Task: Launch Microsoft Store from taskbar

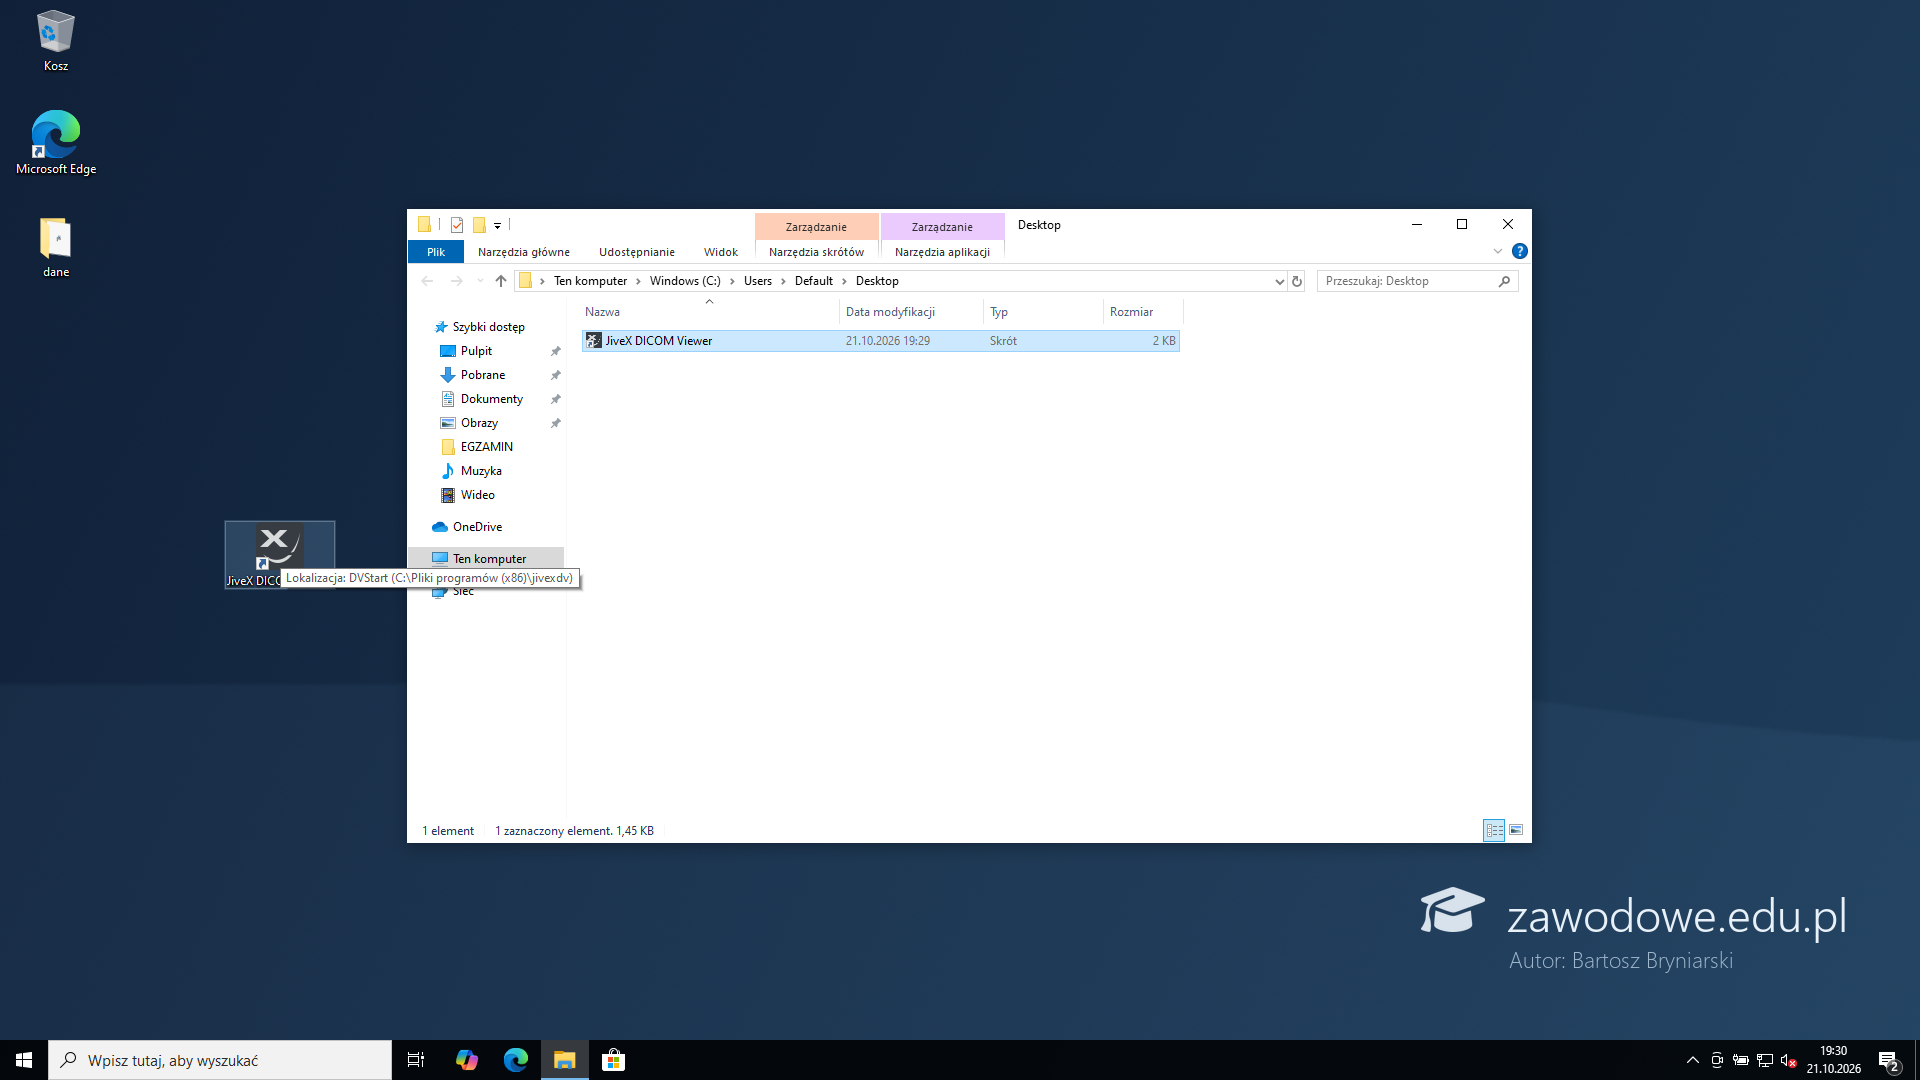Action: (613, 1060)
